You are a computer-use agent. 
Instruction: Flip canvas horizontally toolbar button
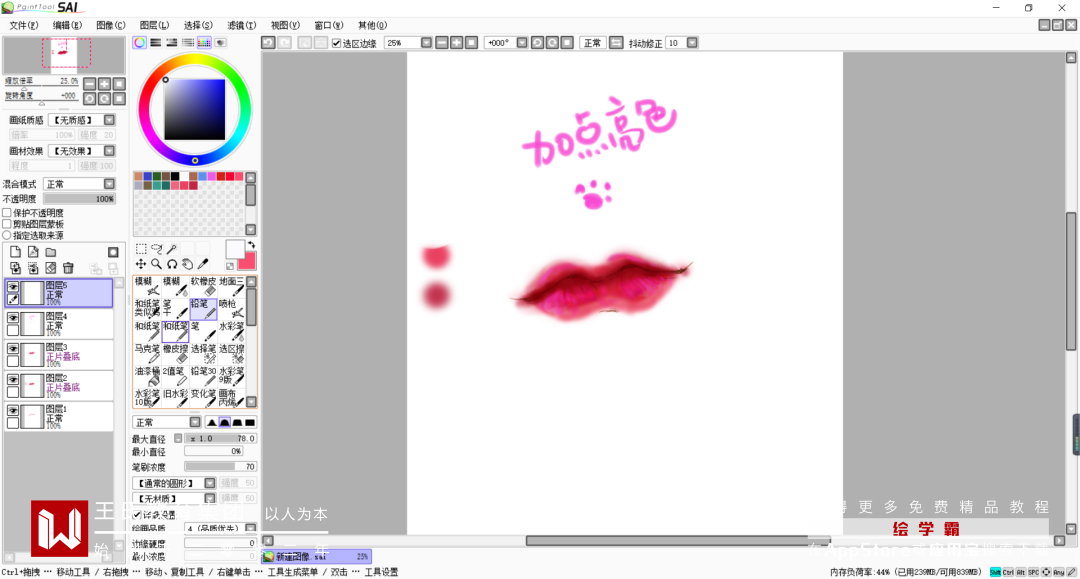tap(616, 43)
